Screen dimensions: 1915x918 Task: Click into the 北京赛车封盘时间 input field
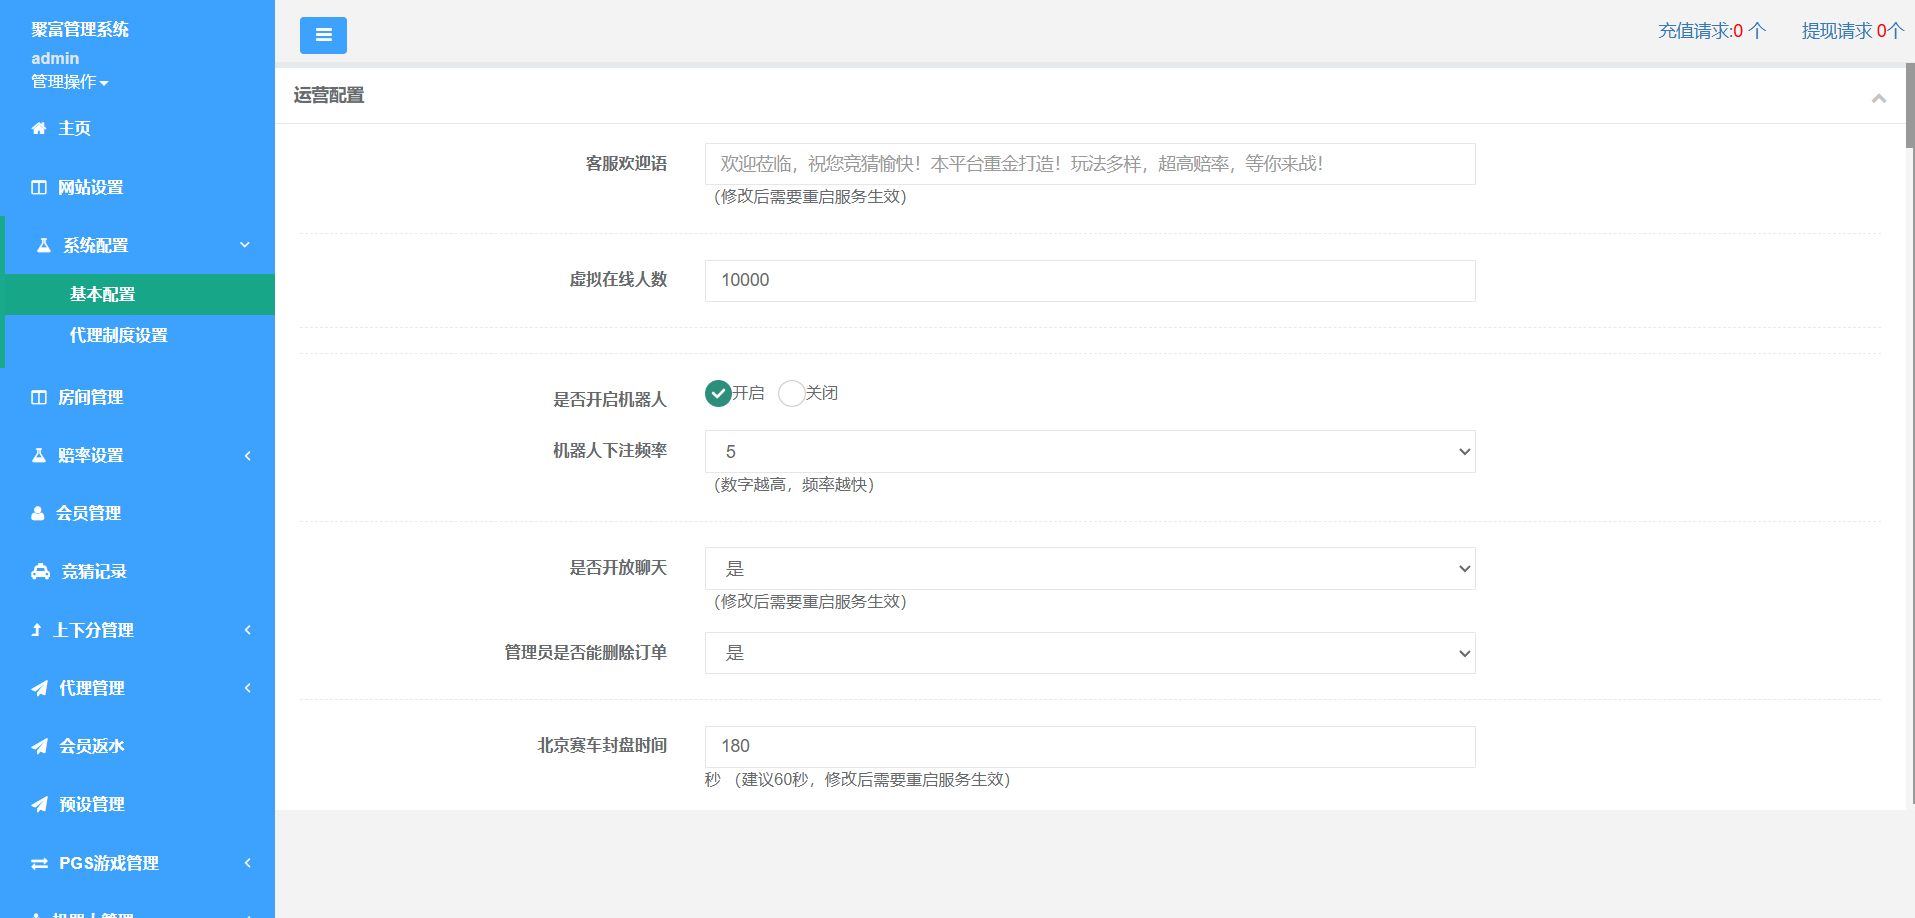(1090, 747)
